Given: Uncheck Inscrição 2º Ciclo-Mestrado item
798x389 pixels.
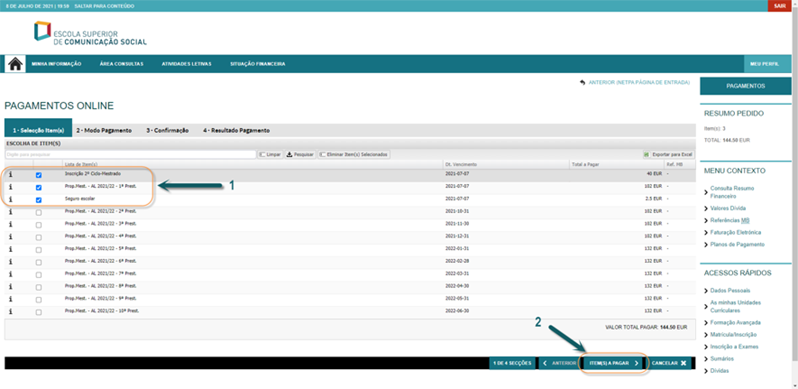Looking at the screenshot, I should point(39,175).
